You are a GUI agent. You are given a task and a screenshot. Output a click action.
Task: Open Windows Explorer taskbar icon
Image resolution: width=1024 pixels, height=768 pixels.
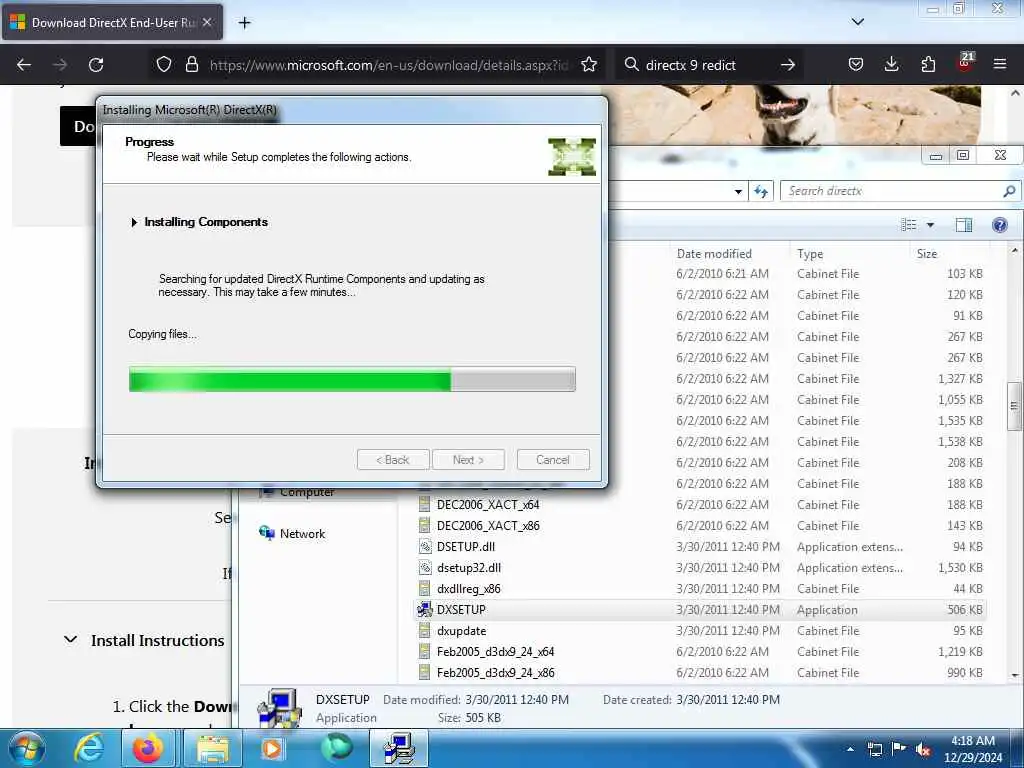[x=213, y=748]
